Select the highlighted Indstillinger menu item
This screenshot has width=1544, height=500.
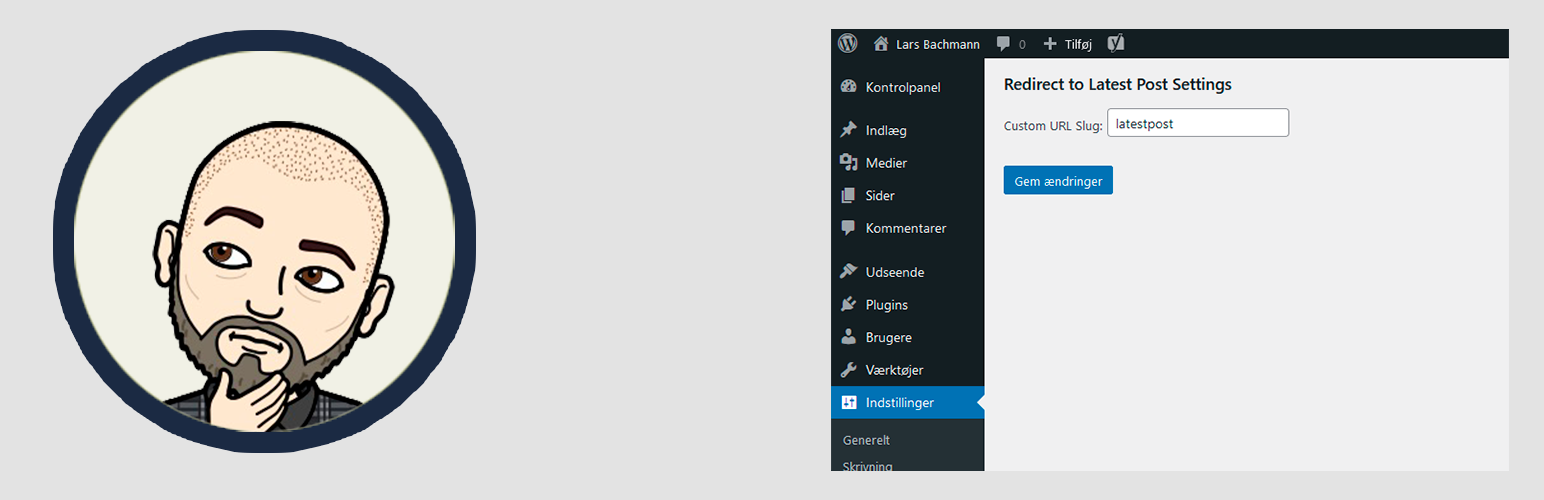click(899, 403)
